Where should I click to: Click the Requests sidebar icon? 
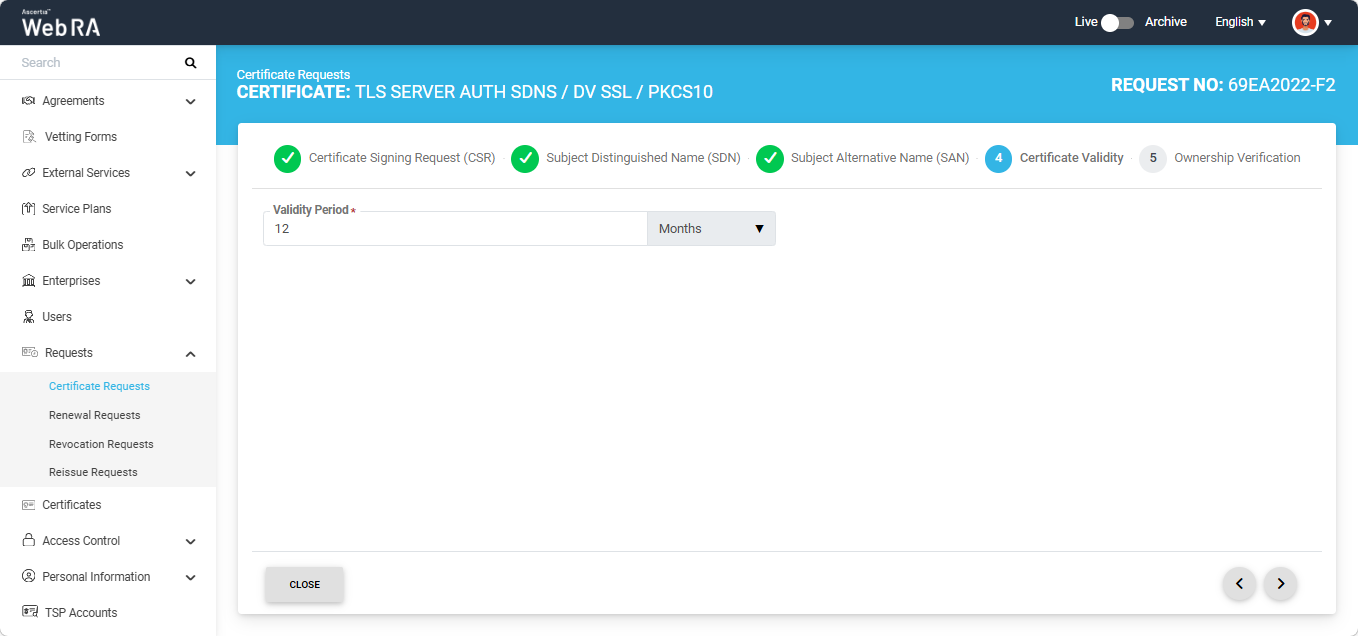tap(30, 353)
